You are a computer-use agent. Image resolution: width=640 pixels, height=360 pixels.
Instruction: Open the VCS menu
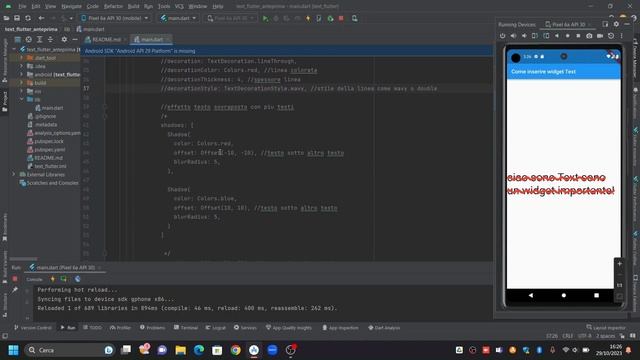179,7
